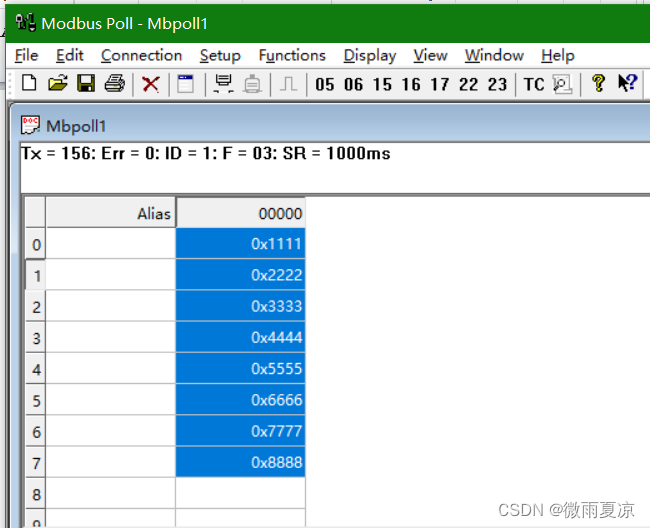Image resolution: width=650 pixels, height=528 pixels.
Task: Open the Read/Write definition window icon
Action: pyautogui.click(x=185, y=83)
